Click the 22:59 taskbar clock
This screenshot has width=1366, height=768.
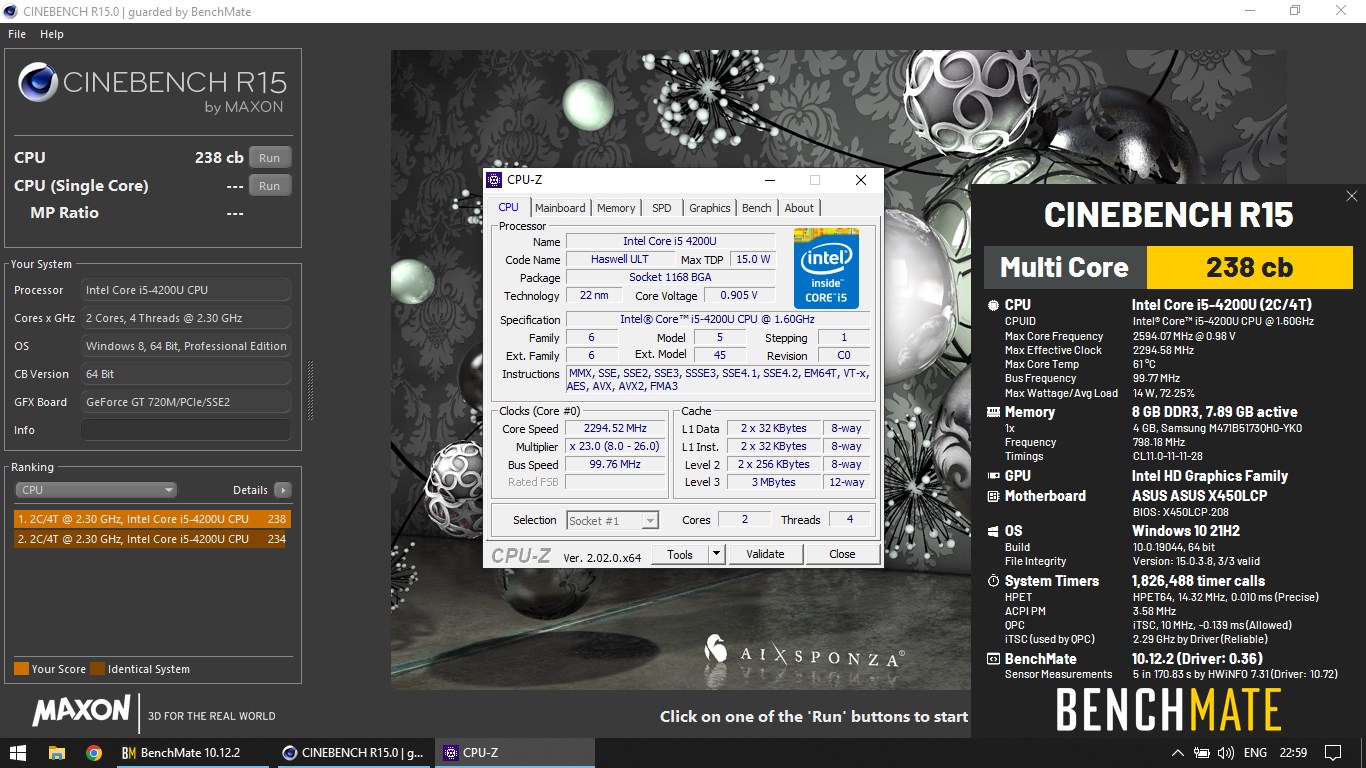click(1293, 753)
